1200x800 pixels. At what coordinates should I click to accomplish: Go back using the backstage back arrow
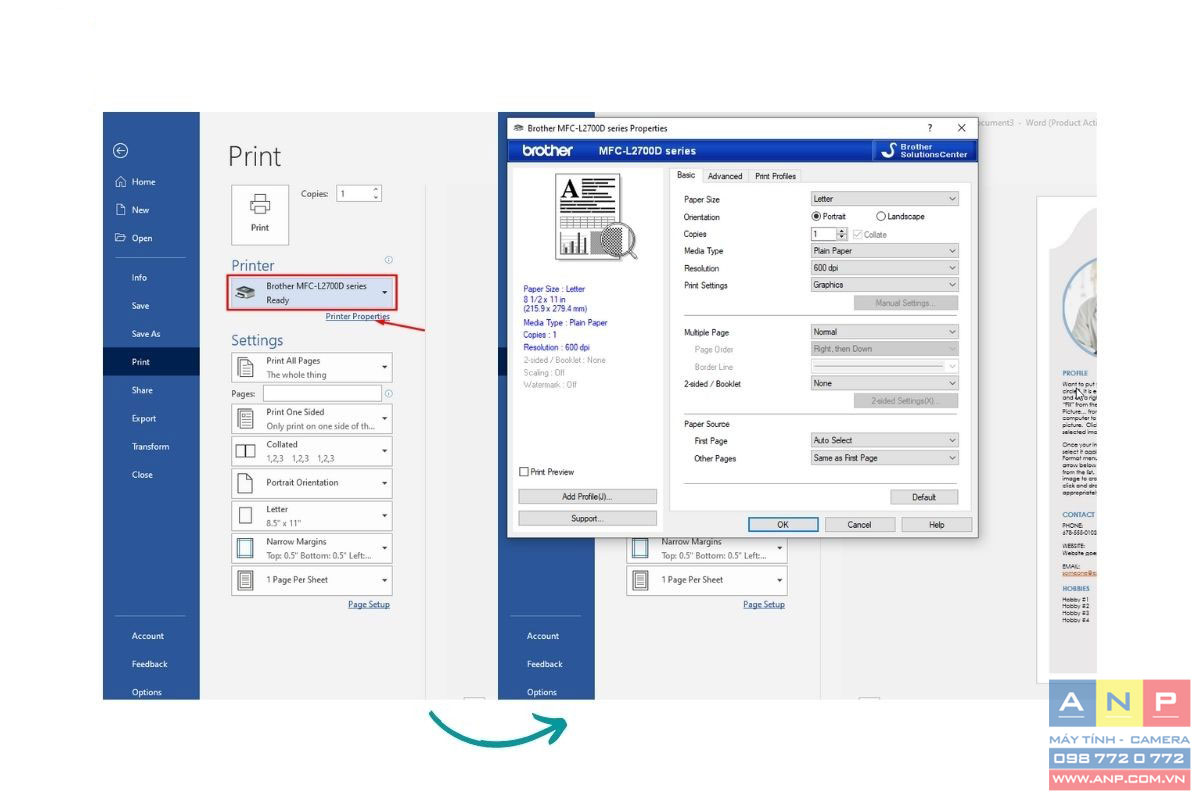click(120, 151)
